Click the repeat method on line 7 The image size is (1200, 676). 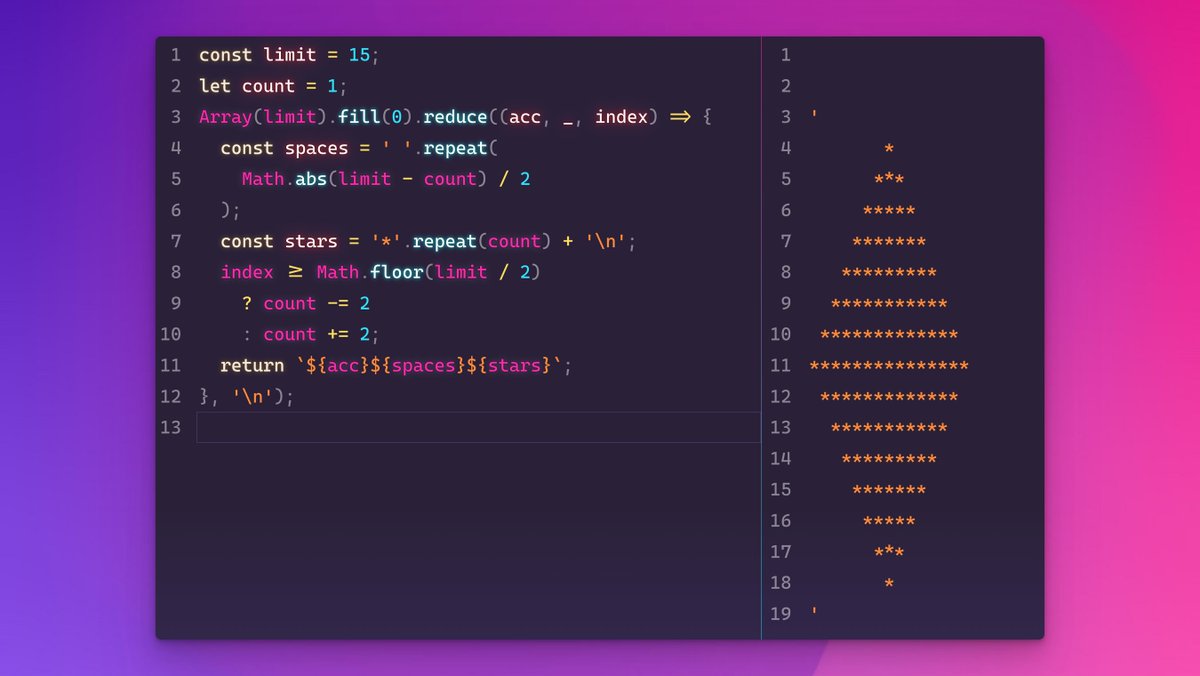click(445, 241)
